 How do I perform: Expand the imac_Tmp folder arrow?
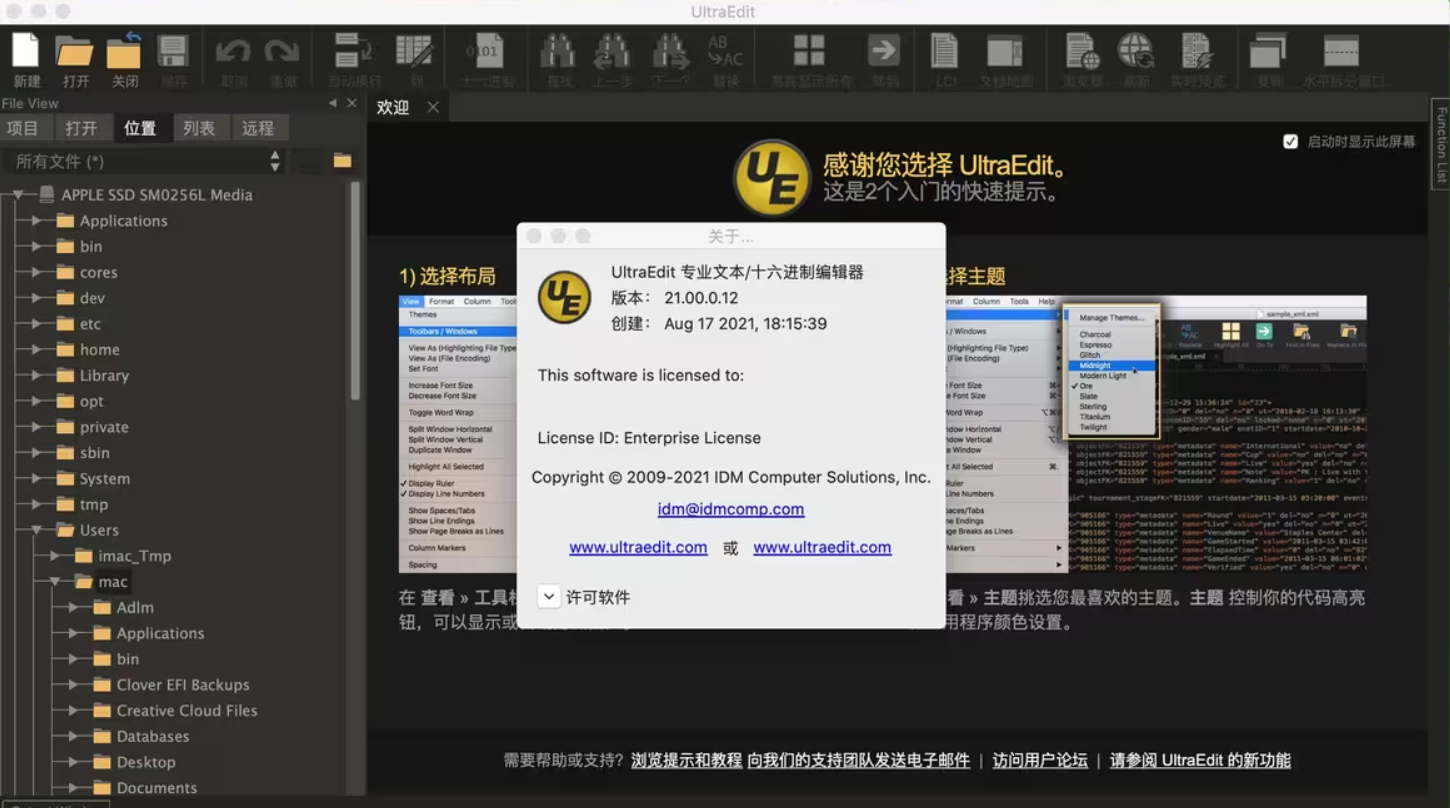55,556
